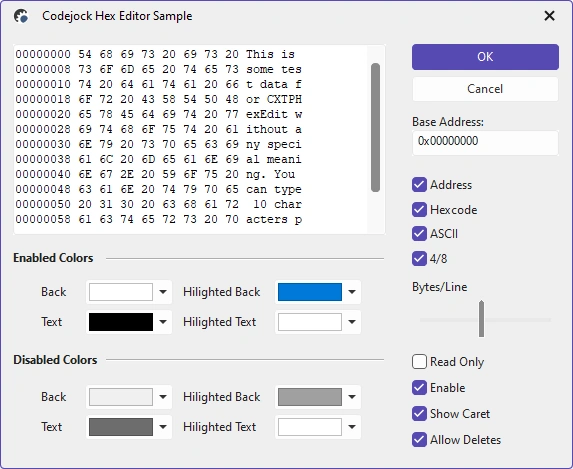Open Enabled Colors Text color dropdown
This screenshot has width=573, height=469.
coord(163,322)
